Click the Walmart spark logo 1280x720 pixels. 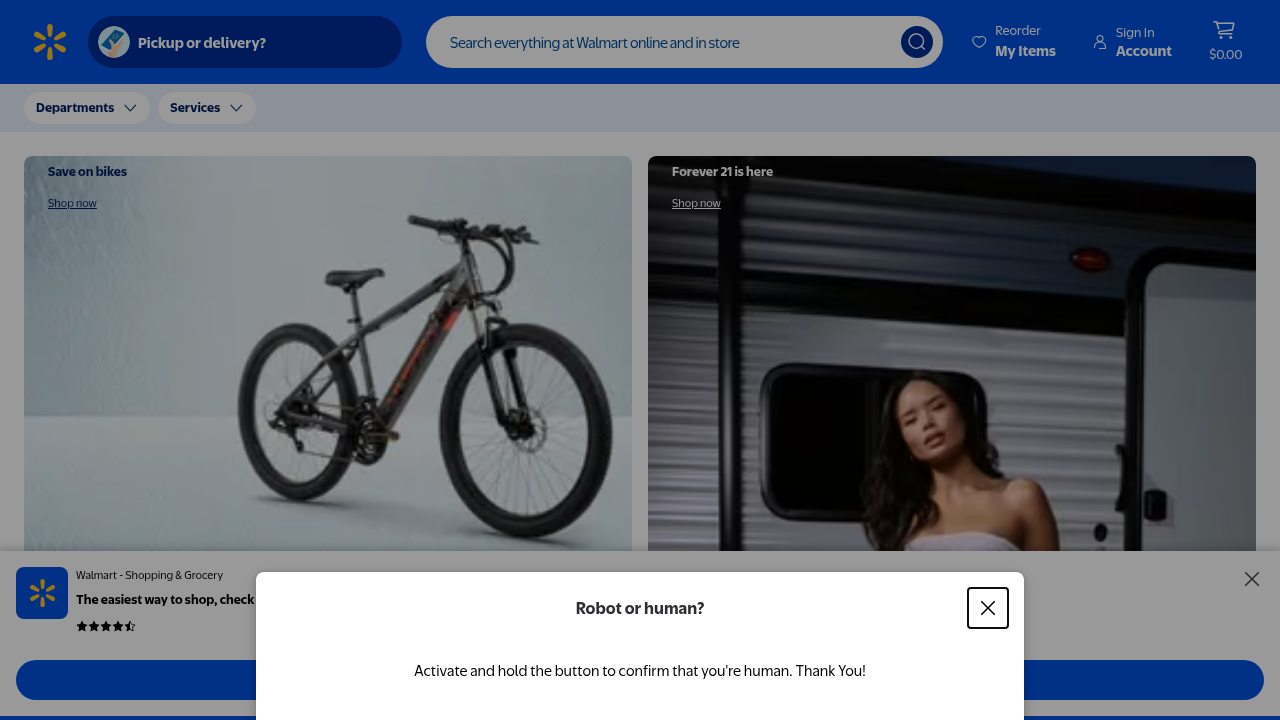point(49,42)
